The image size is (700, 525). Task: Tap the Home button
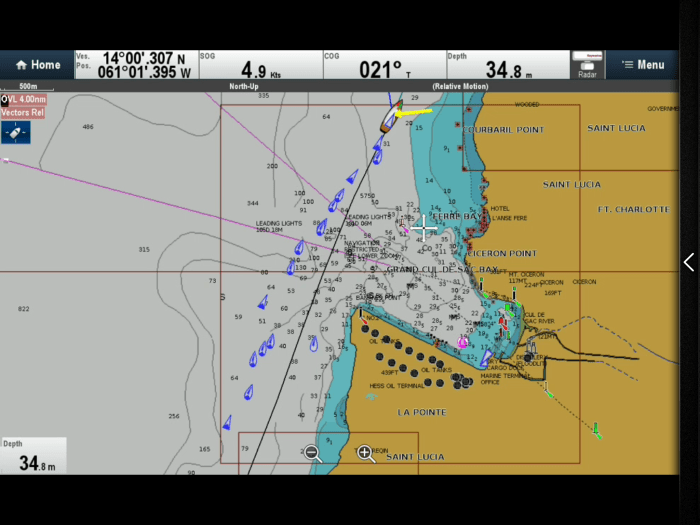(x=36, y=65)
